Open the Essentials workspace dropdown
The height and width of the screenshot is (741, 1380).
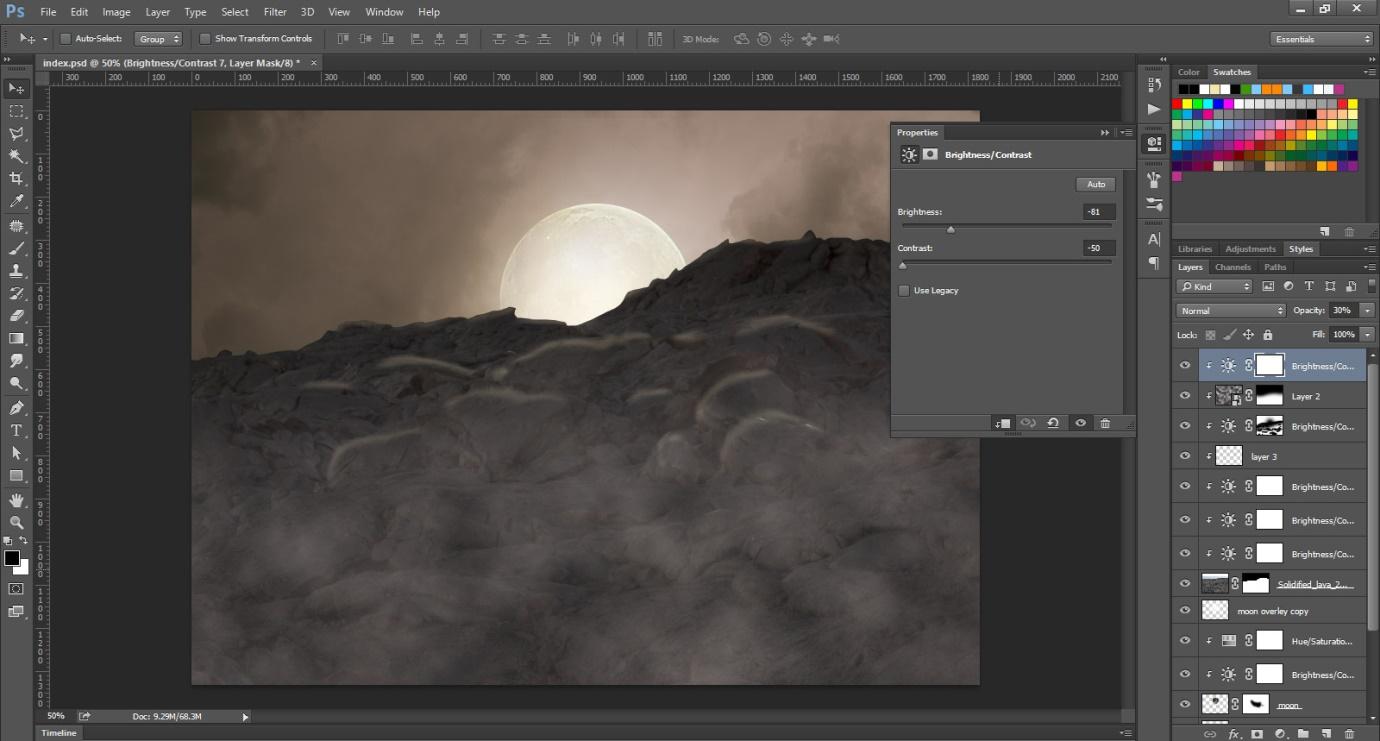pyautogui.click(x=1322, y=39)
